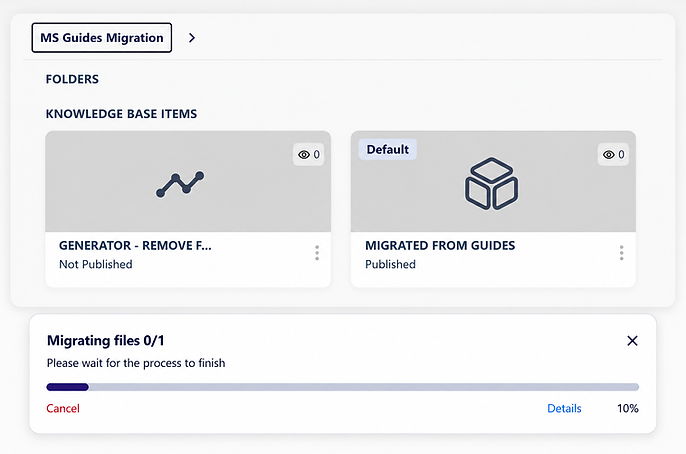Cancel the file migration
Screen dimensions: 686x454
tap(63, 409)
